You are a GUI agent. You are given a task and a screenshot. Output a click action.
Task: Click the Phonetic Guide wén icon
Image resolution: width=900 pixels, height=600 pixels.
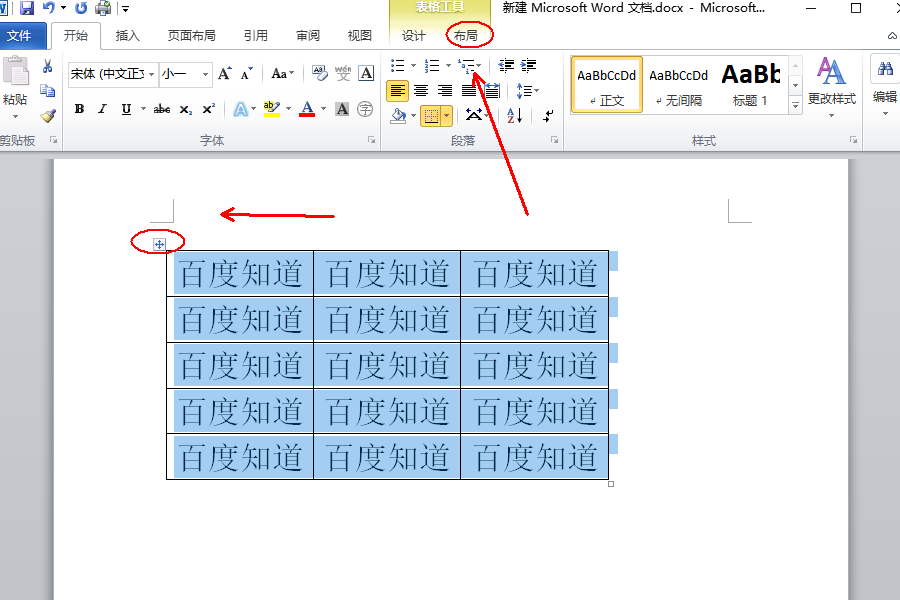pos(343,73)
